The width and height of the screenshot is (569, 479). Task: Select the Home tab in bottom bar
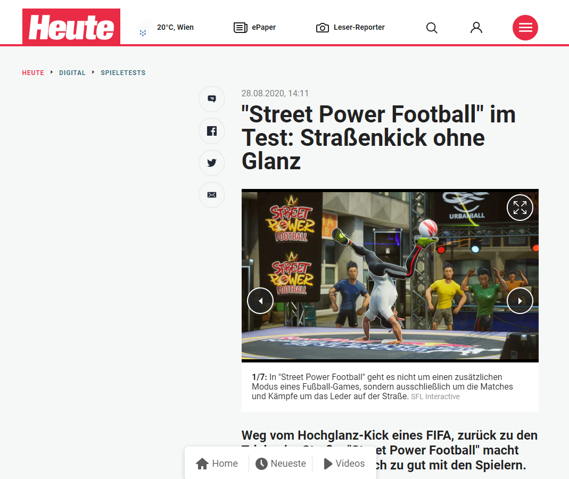point(217,463)
